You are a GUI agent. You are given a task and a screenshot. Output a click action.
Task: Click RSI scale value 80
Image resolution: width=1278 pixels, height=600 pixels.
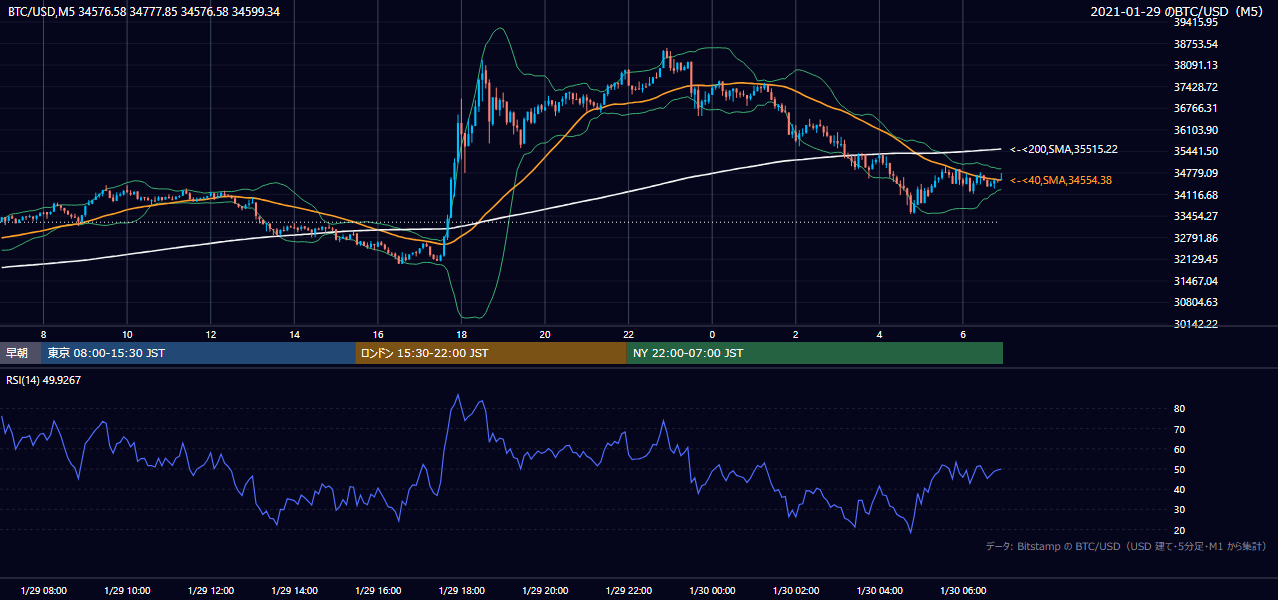[x=1179, y=409]
